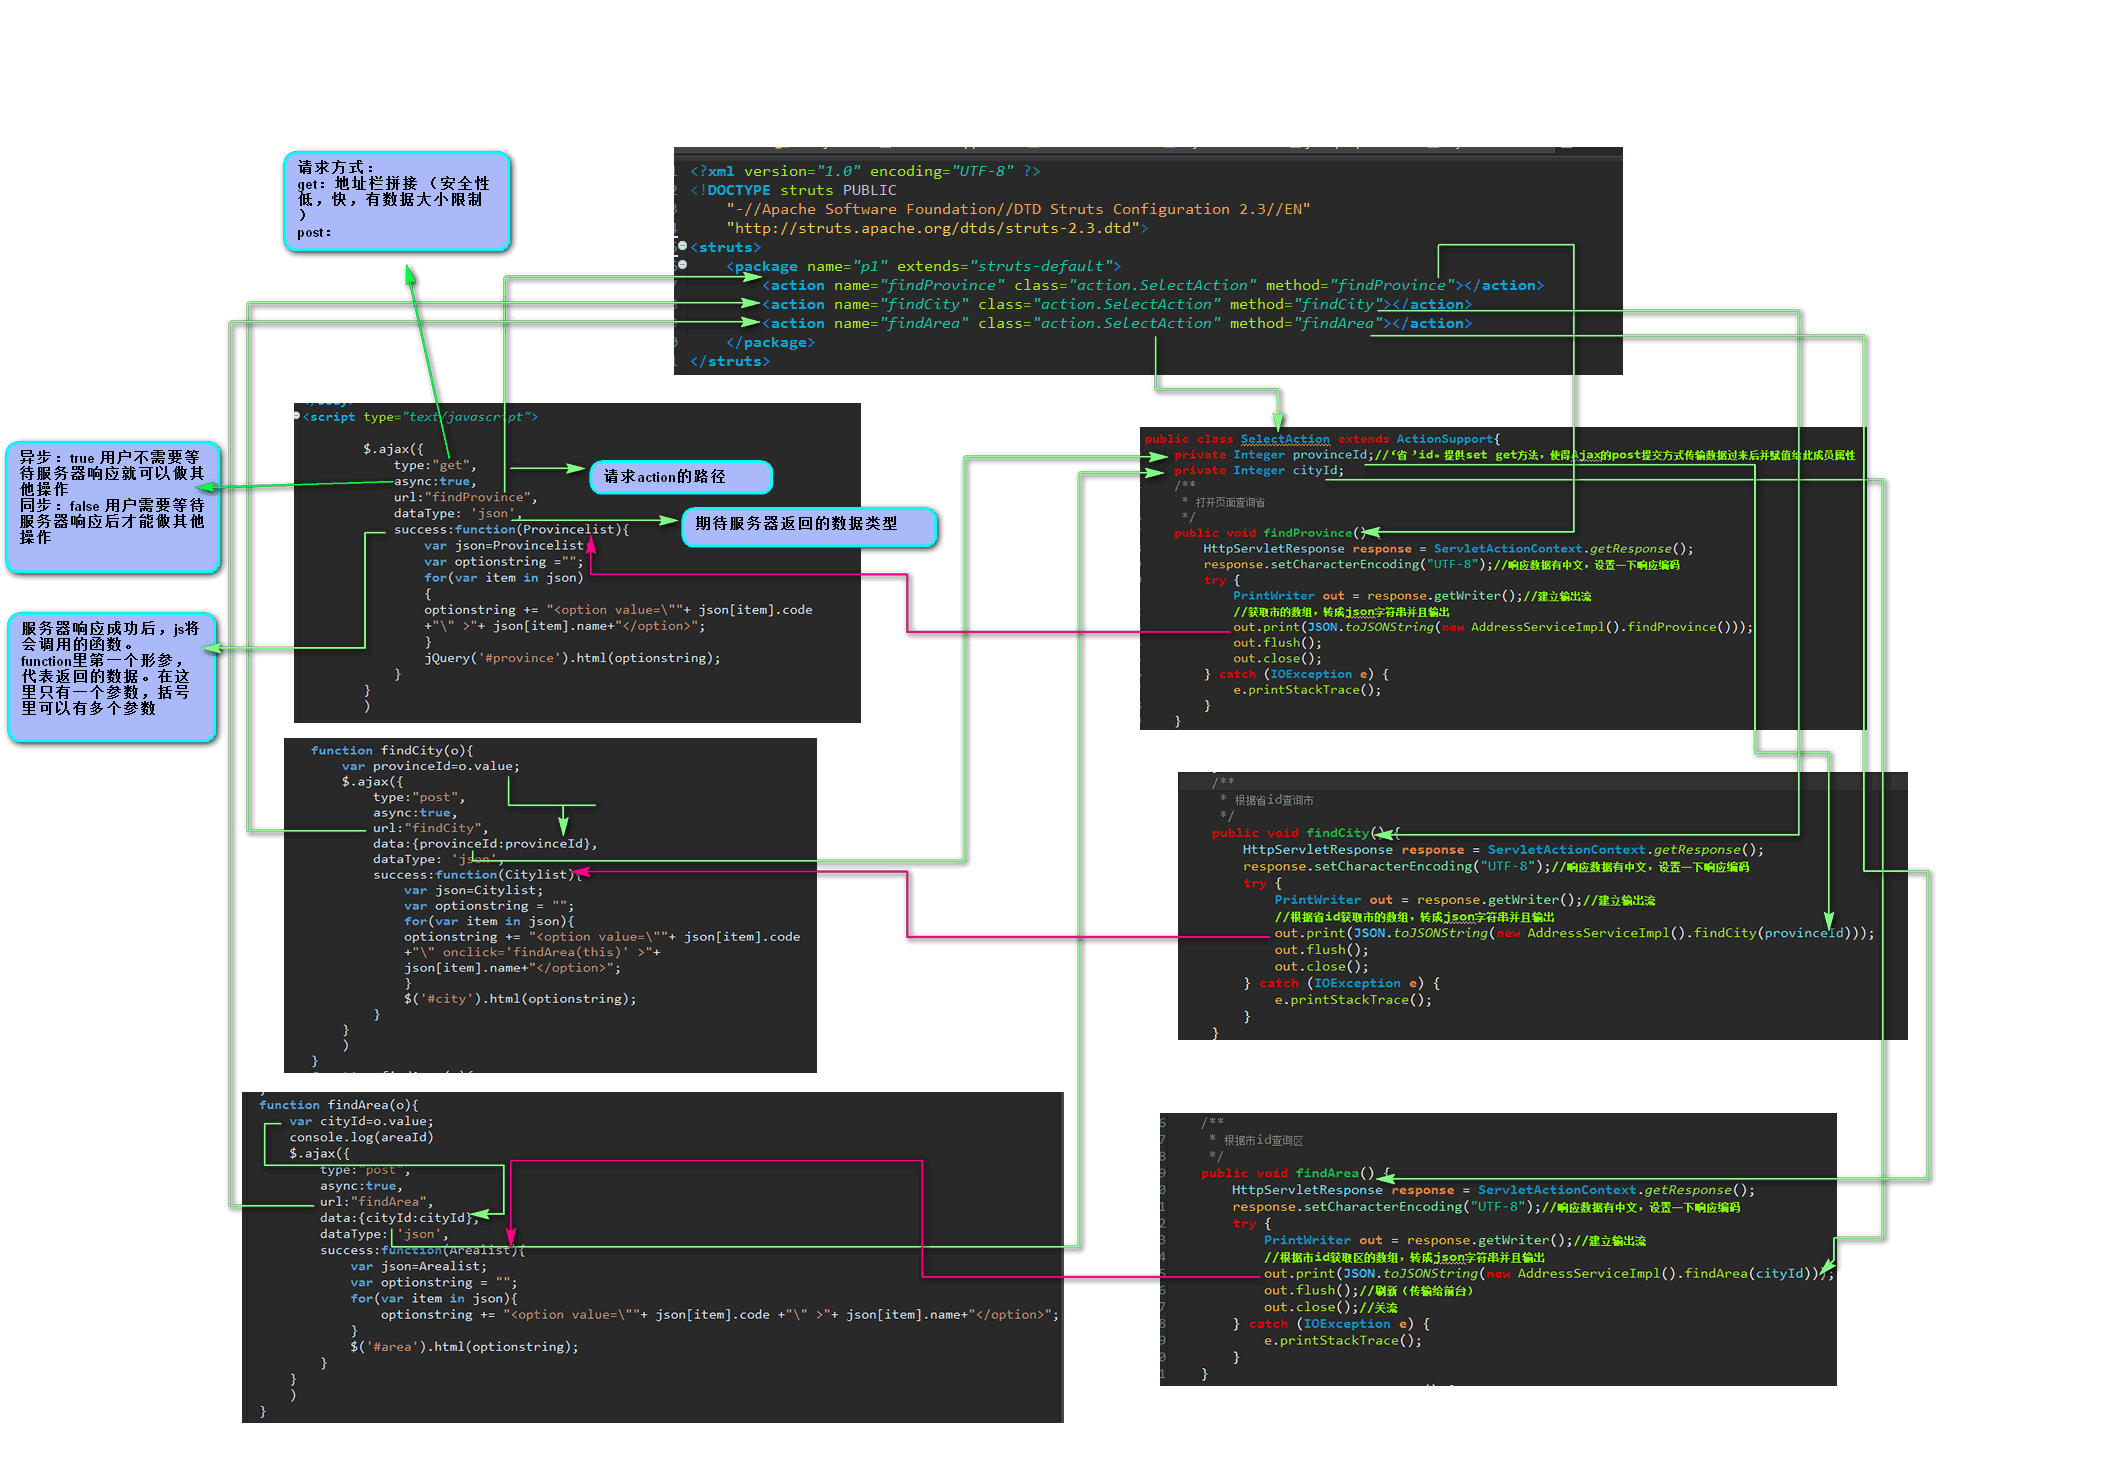The height and width of the screenshot is (1472, 2118).
Task: Click the findArea action name in struts XML
Action: [x=925, y=324]
